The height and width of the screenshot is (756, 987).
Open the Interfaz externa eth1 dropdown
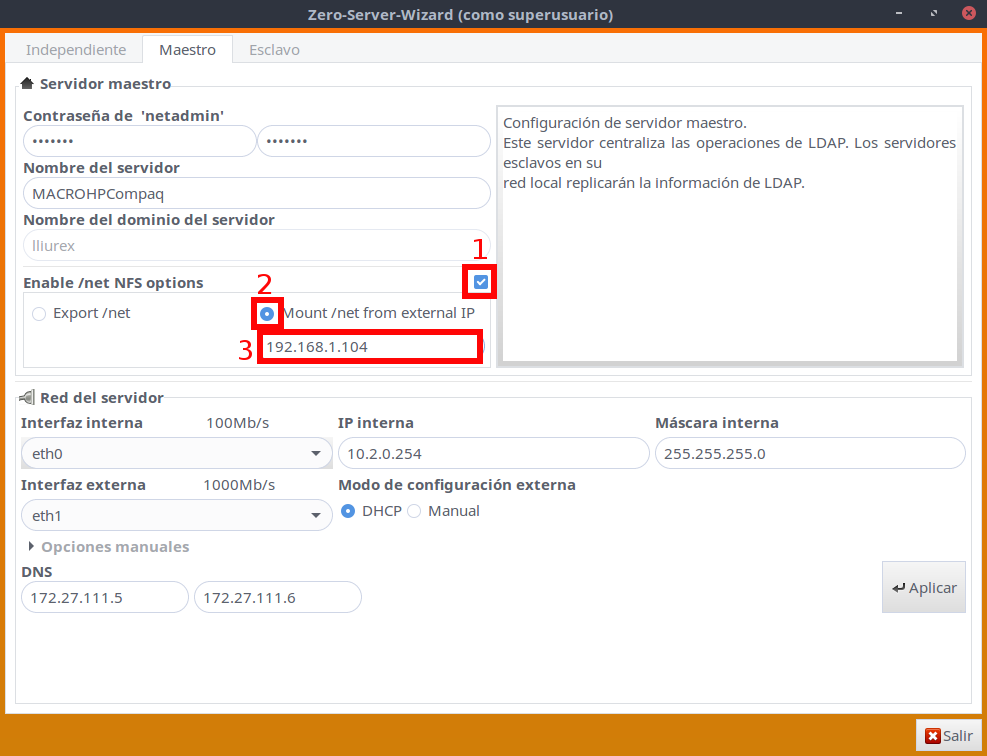(x=176, y=516)
